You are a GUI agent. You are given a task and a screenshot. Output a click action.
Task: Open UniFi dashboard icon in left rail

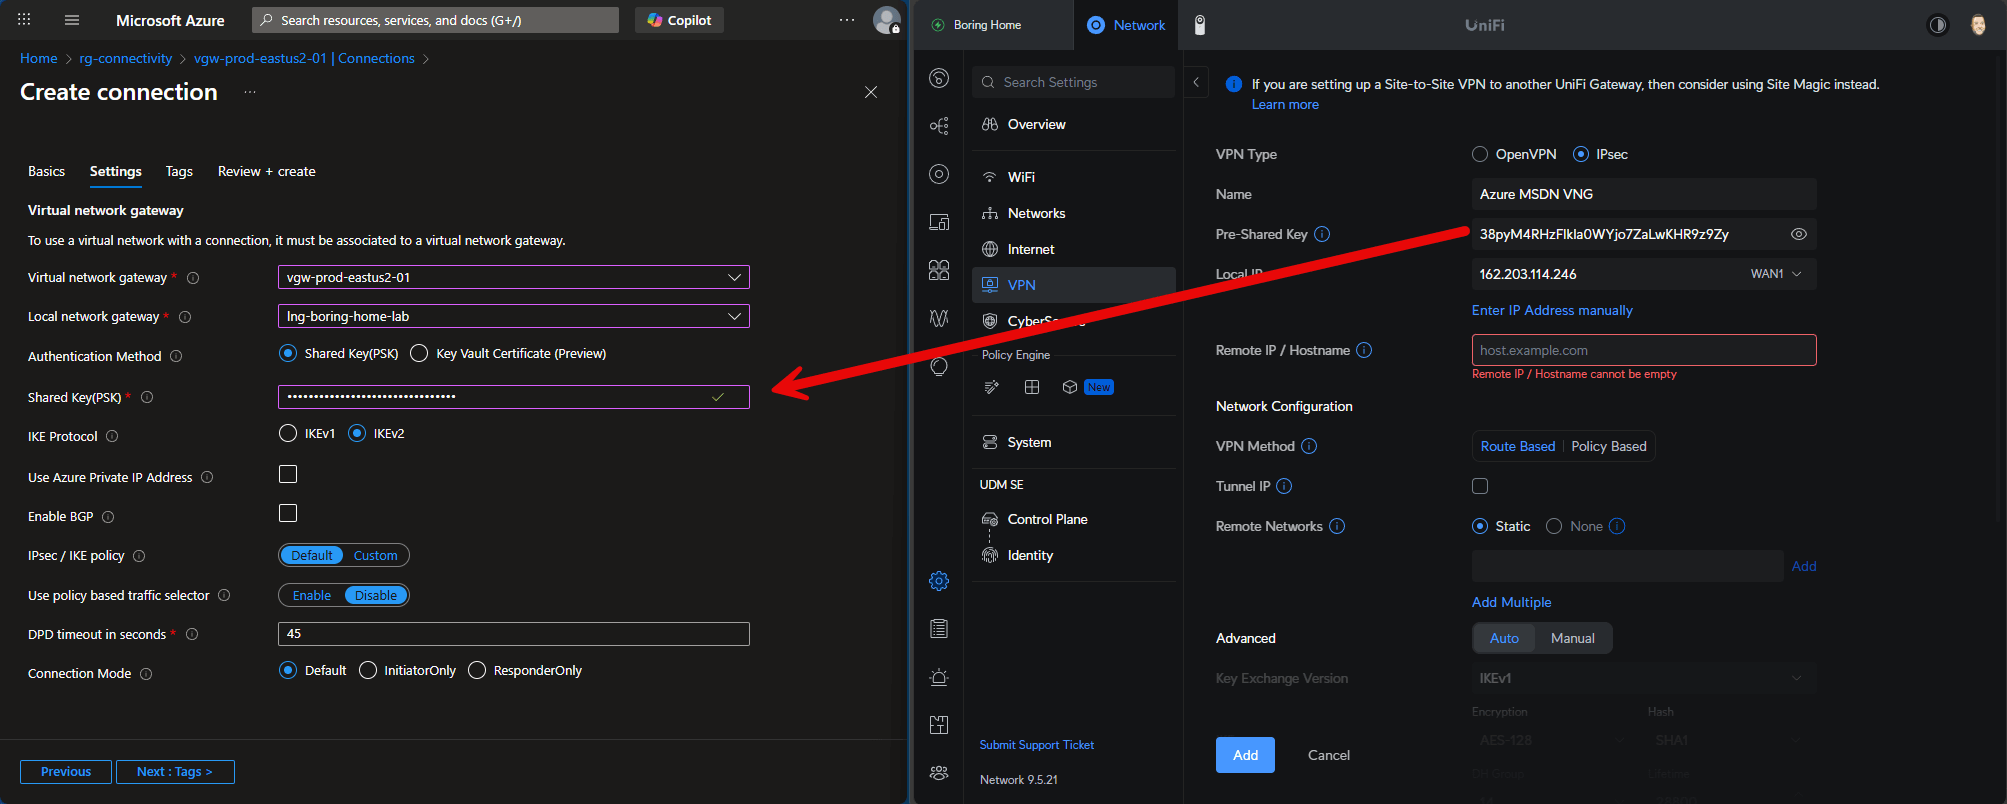[939, 78]
